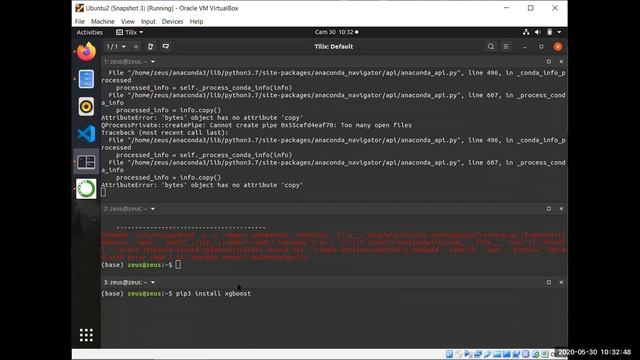Select the Tilix terminal dock icon

[x=86, y=162]
